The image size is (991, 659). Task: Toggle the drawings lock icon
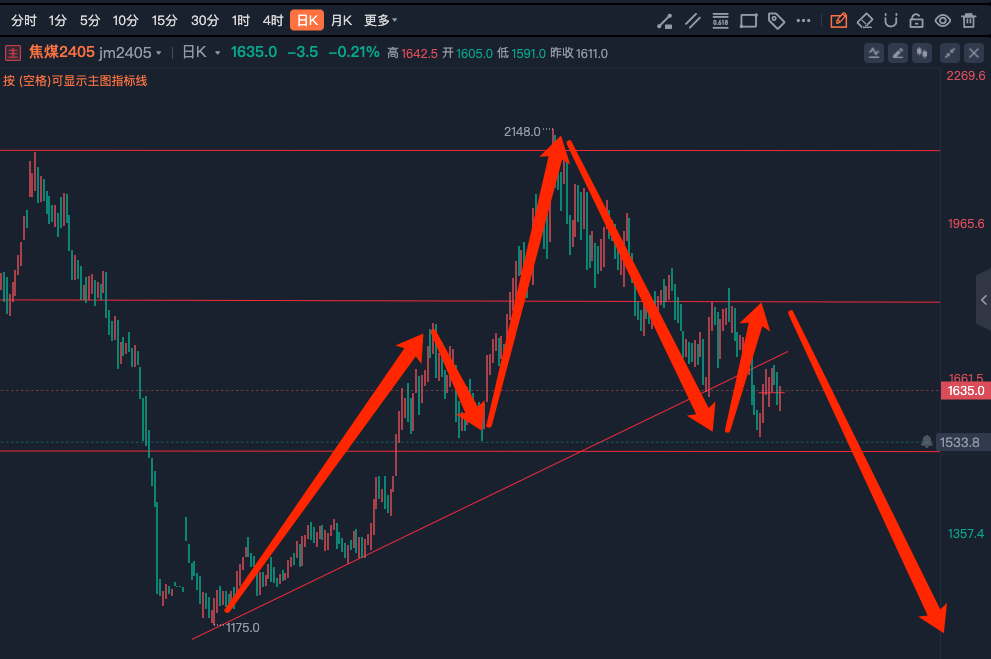tap(916, 21)
